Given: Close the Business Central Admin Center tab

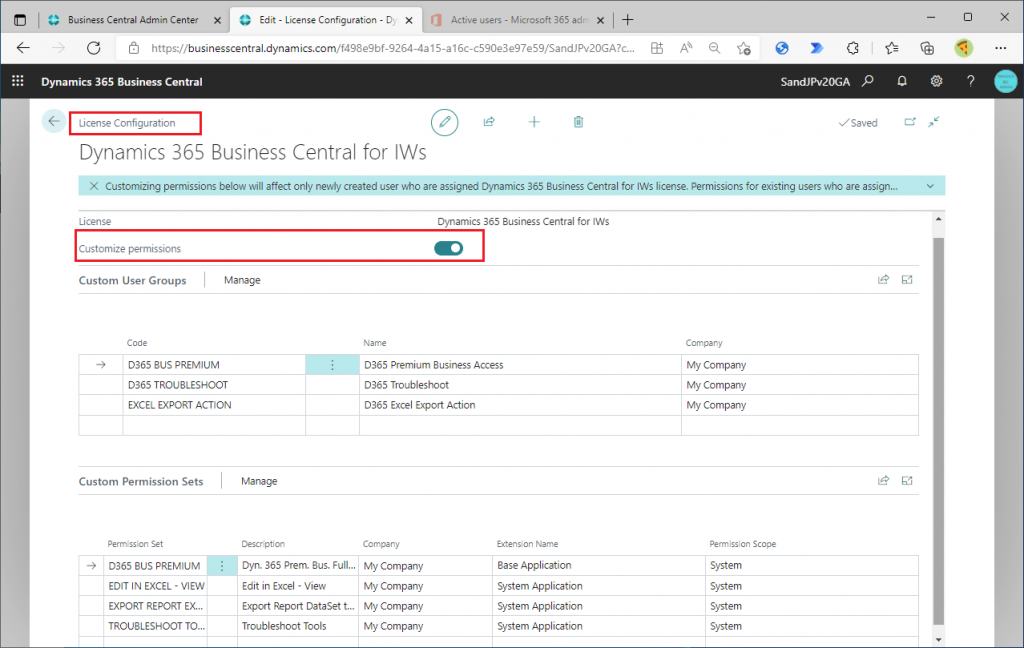Looking at the screenshot, I should click(x=217, y=20).
